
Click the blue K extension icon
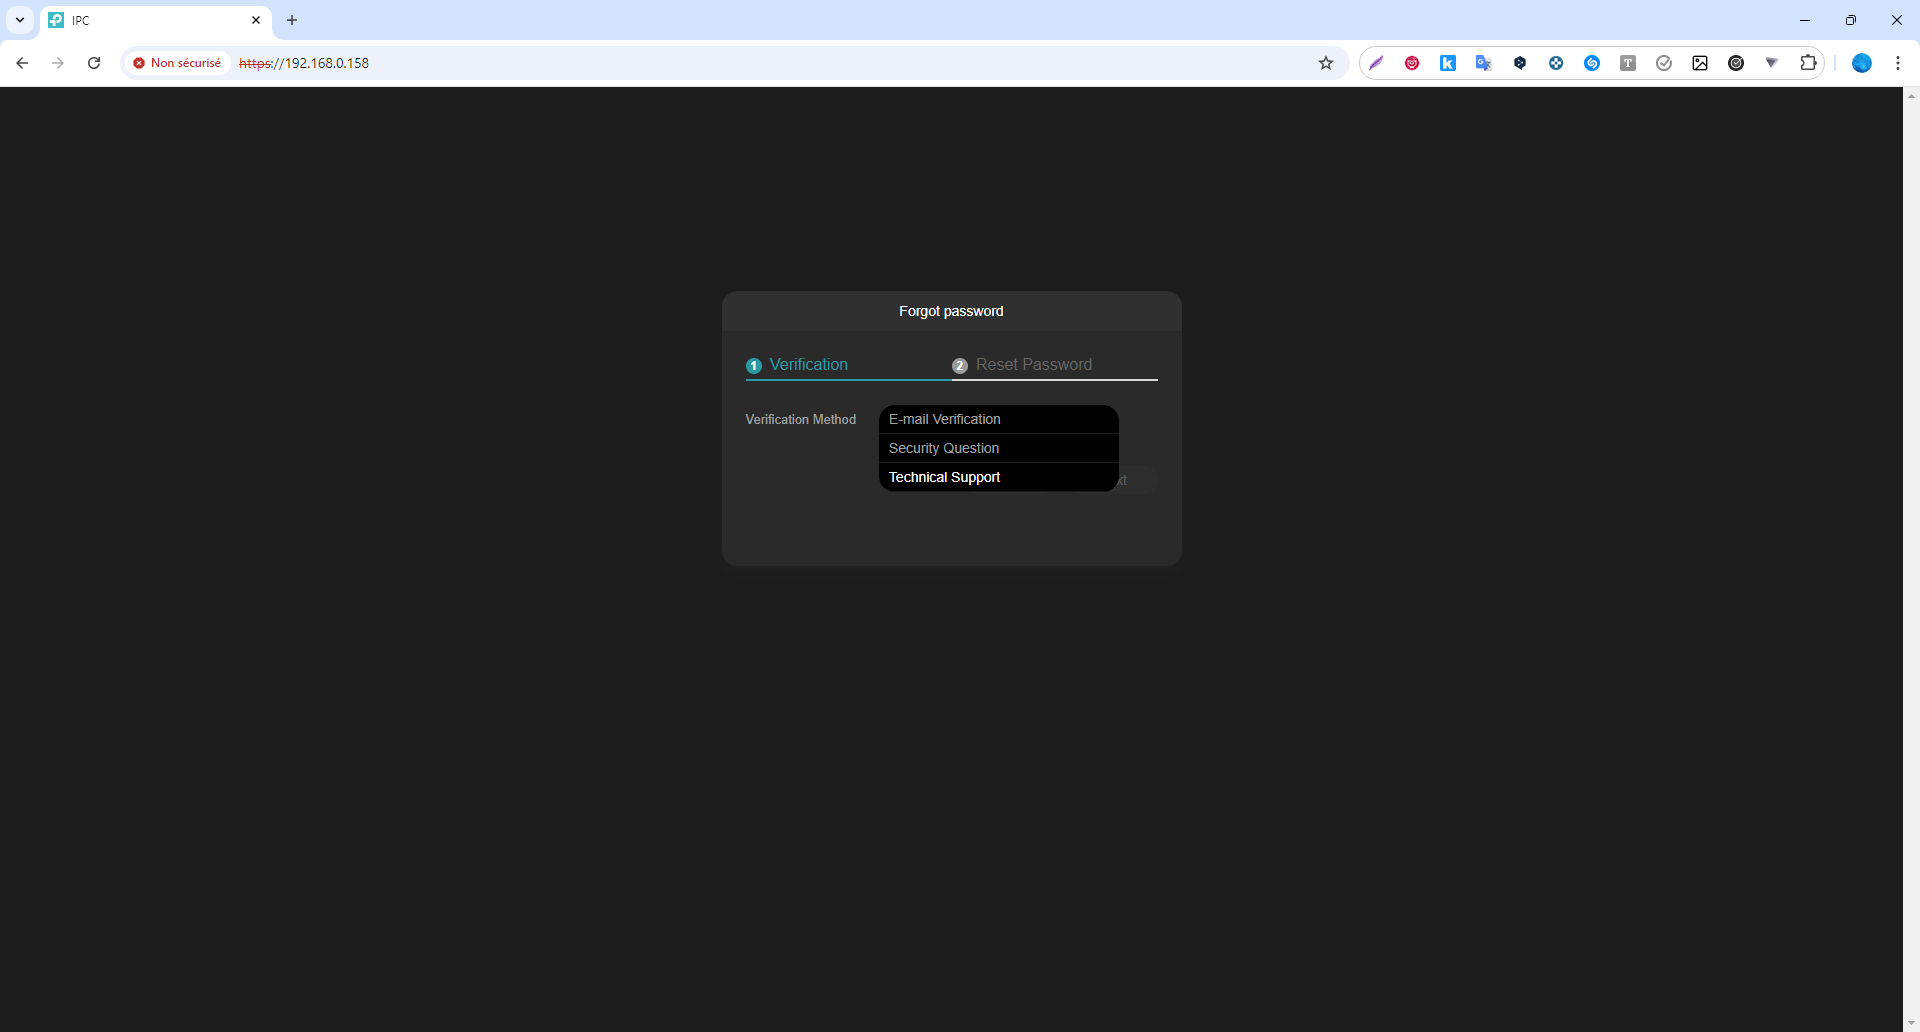pos(1448,63)
